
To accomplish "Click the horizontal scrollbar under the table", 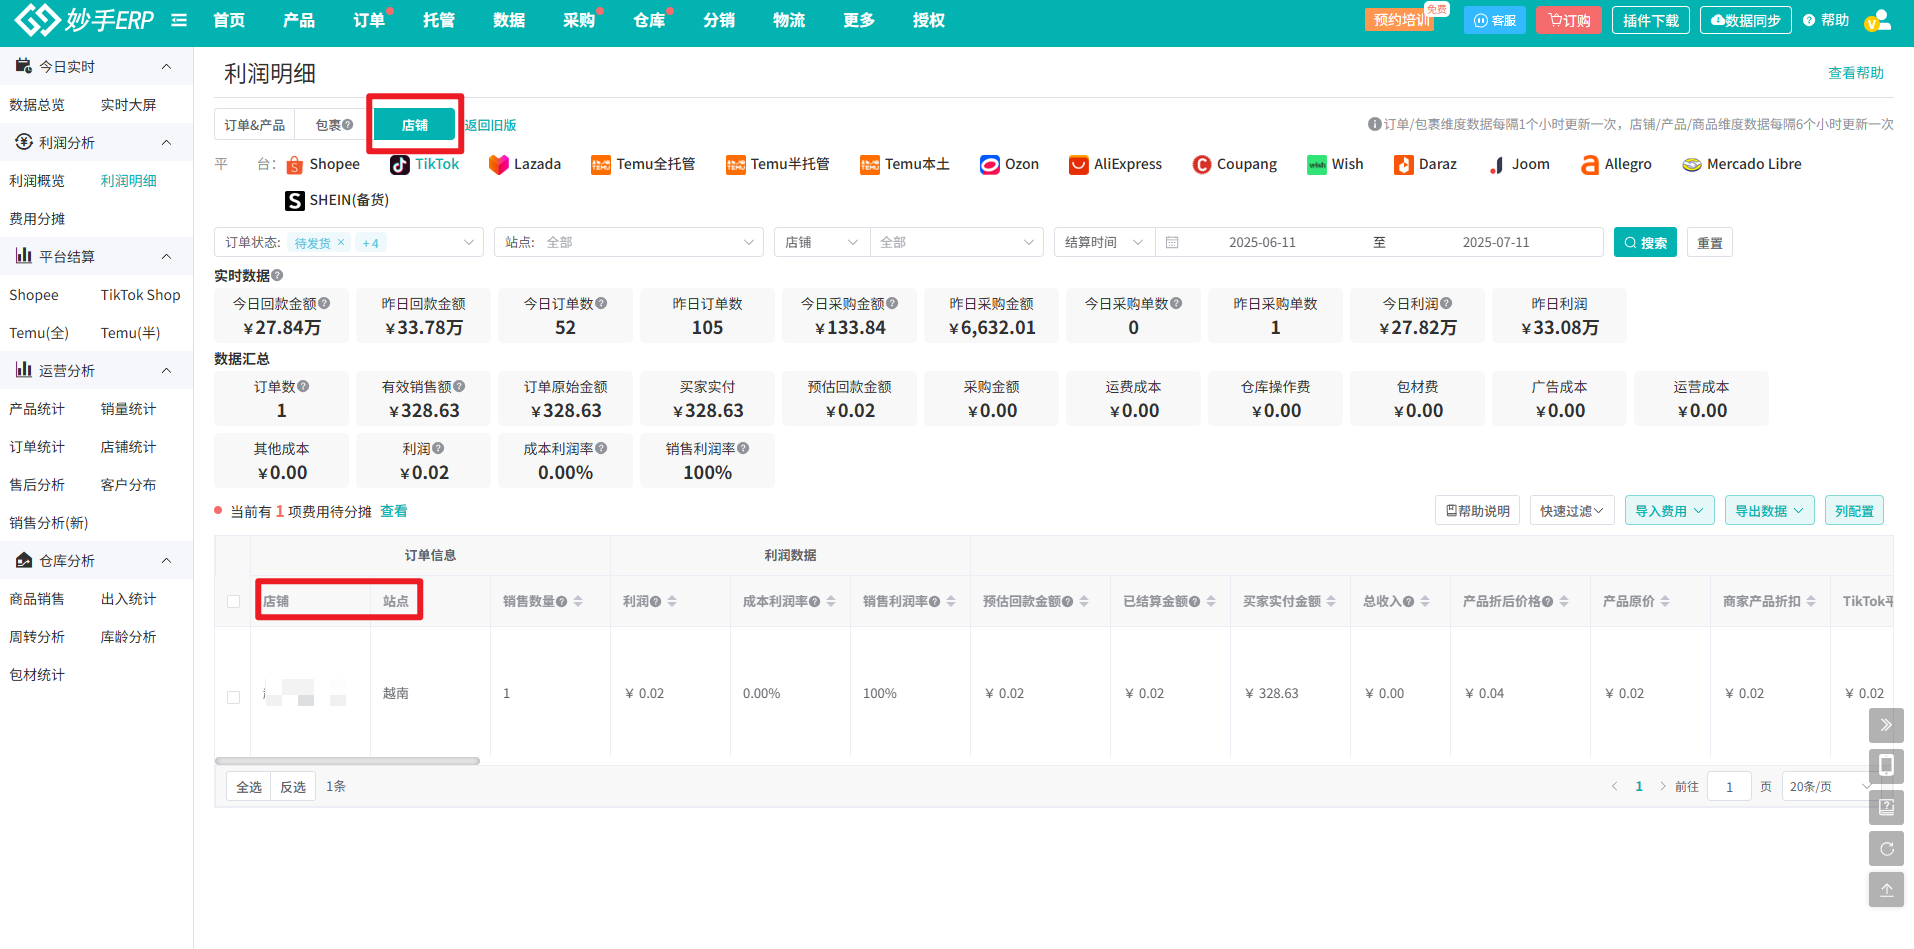I will pyautogui.click(x=347, y=761).
